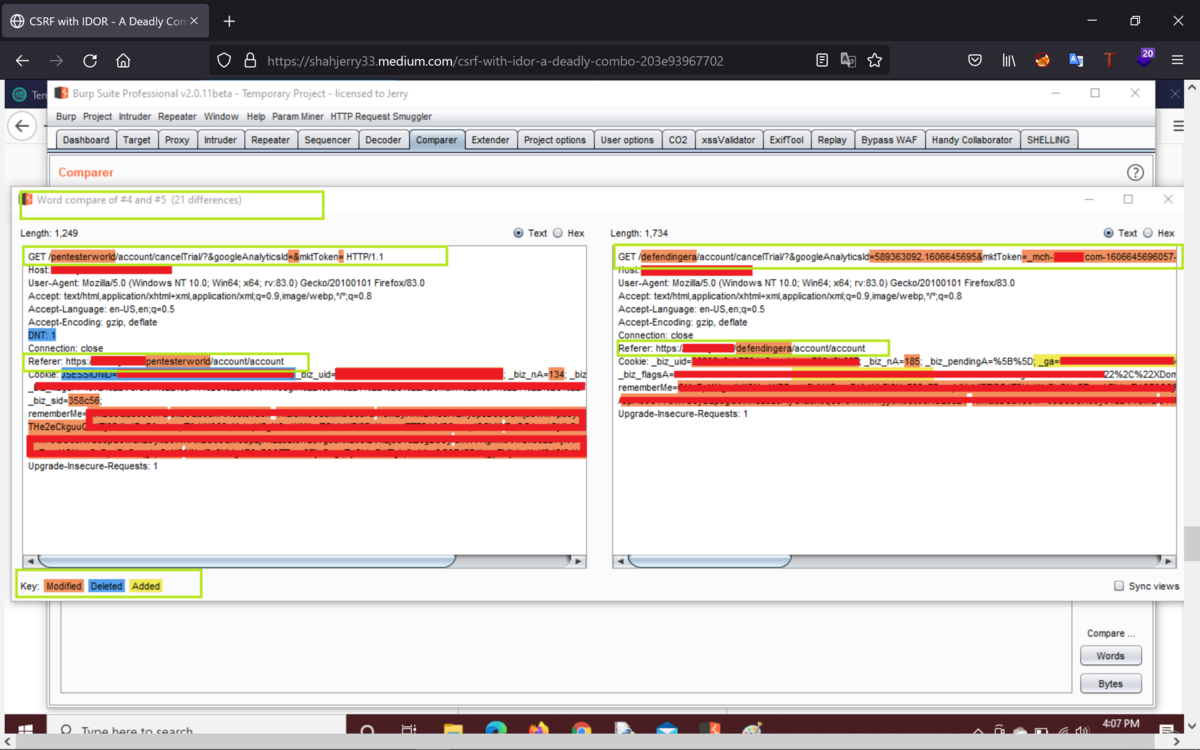This screenshot has width=1200, height=750.
Task: Save to Pocket icon in Firefox toolbar
Action: click(x=975, y=61)
